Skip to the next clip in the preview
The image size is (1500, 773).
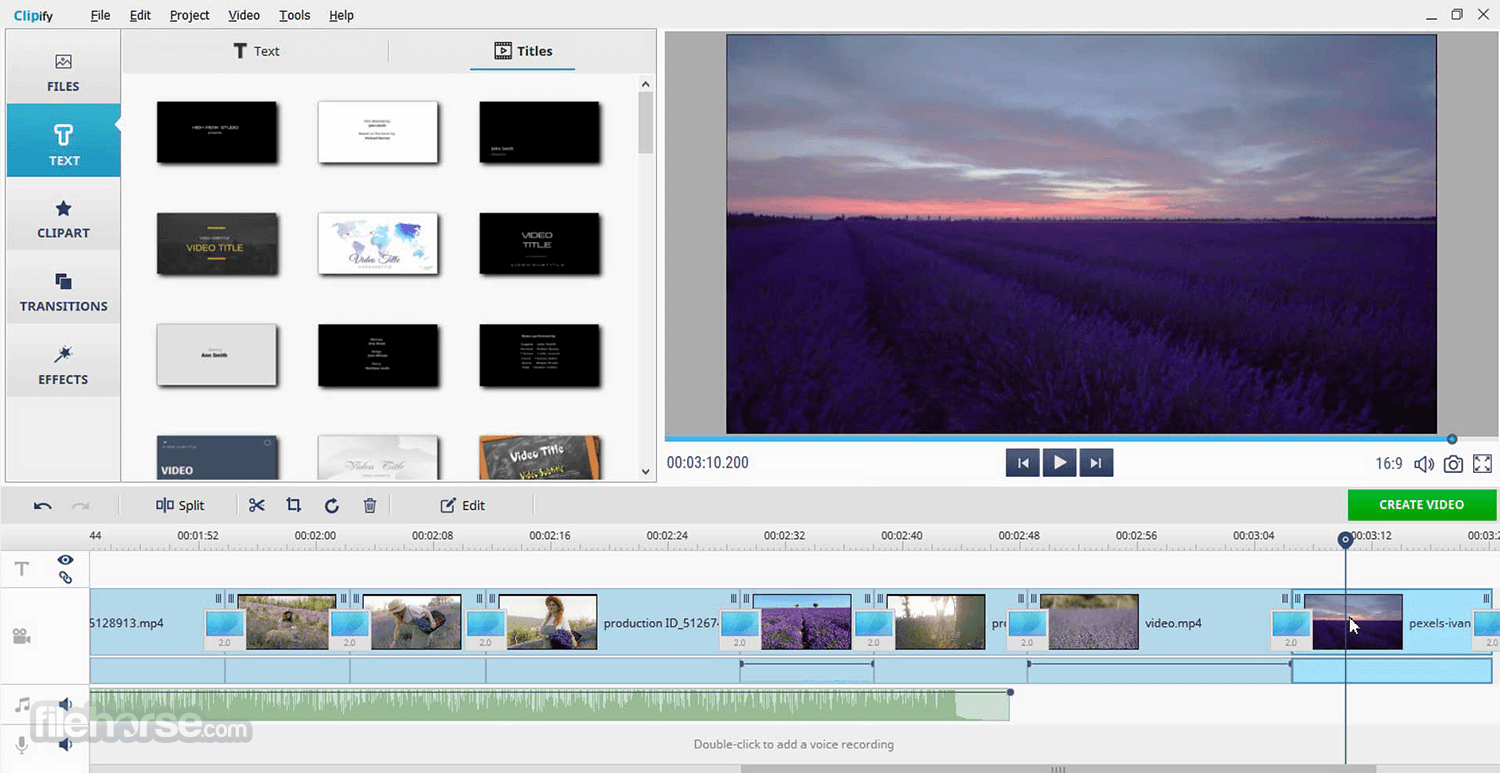[x=1096, y=462]
